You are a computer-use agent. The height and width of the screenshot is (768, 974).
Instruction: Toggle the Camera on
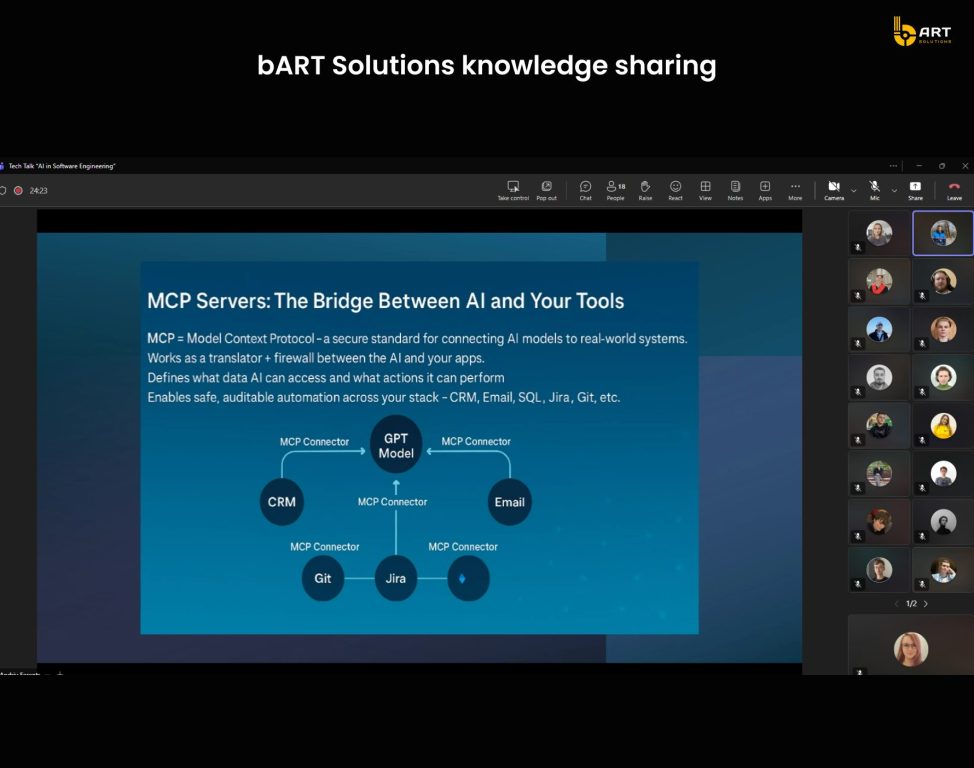833,190
